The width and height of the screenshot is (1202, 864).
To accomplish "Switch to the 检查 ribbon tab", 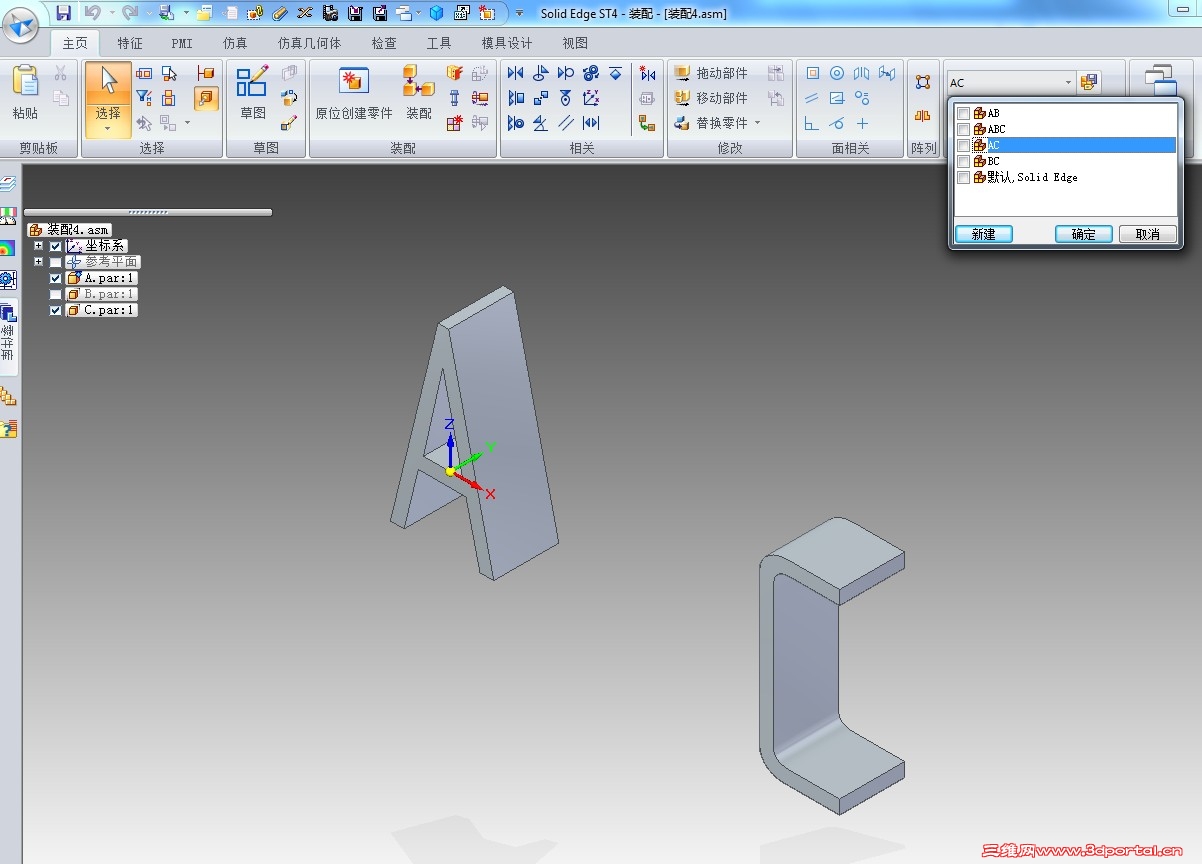I will tap(384, 43).
